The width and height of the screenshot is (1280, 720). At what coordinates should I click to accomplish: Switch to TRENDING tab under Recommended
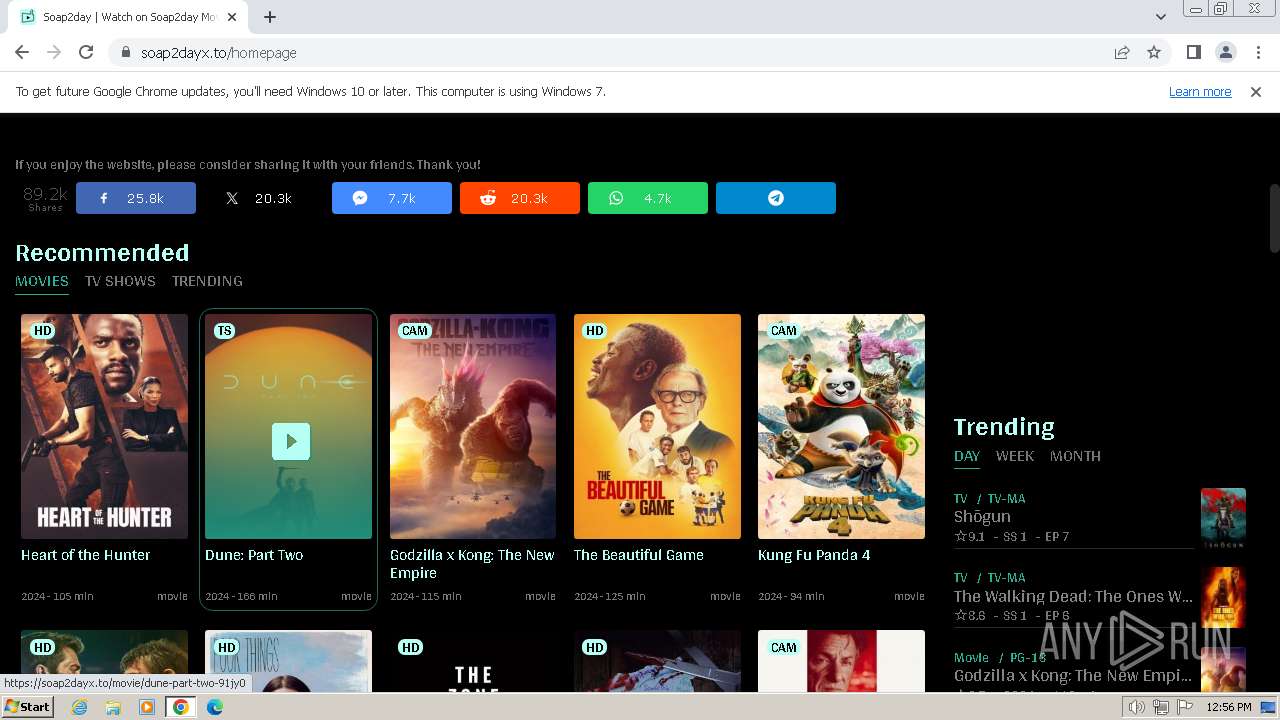[x=207, y=281]
